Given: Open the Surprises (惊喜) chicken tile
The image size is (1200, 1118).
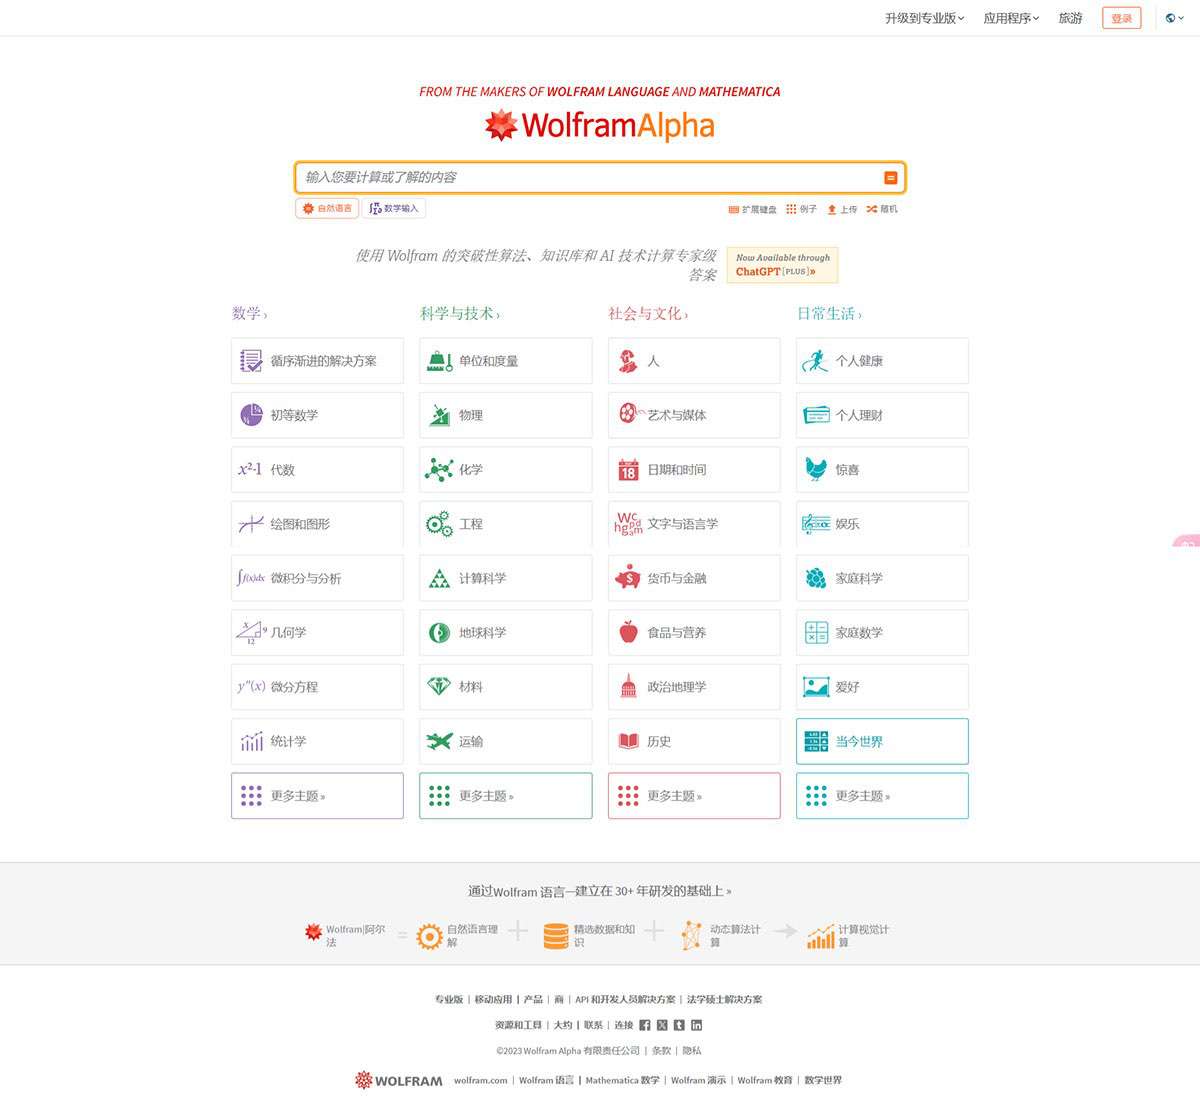Looking at the screenshot, I should pyautogui.click(x=882, y=470).
